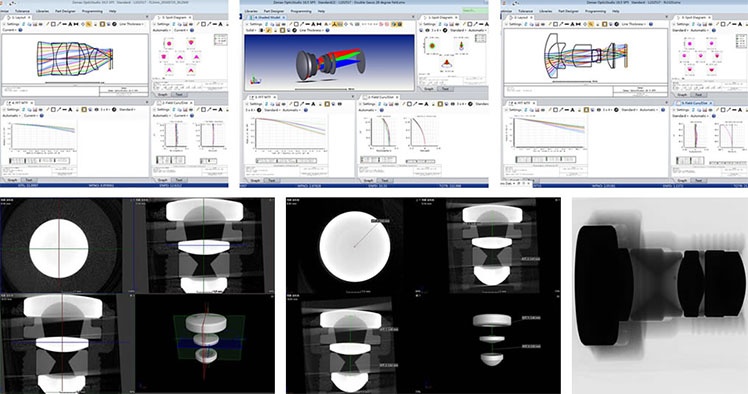Click the refresh icon next to Shaded Model Settings
The image size is (748, 394).
[267, 24]
